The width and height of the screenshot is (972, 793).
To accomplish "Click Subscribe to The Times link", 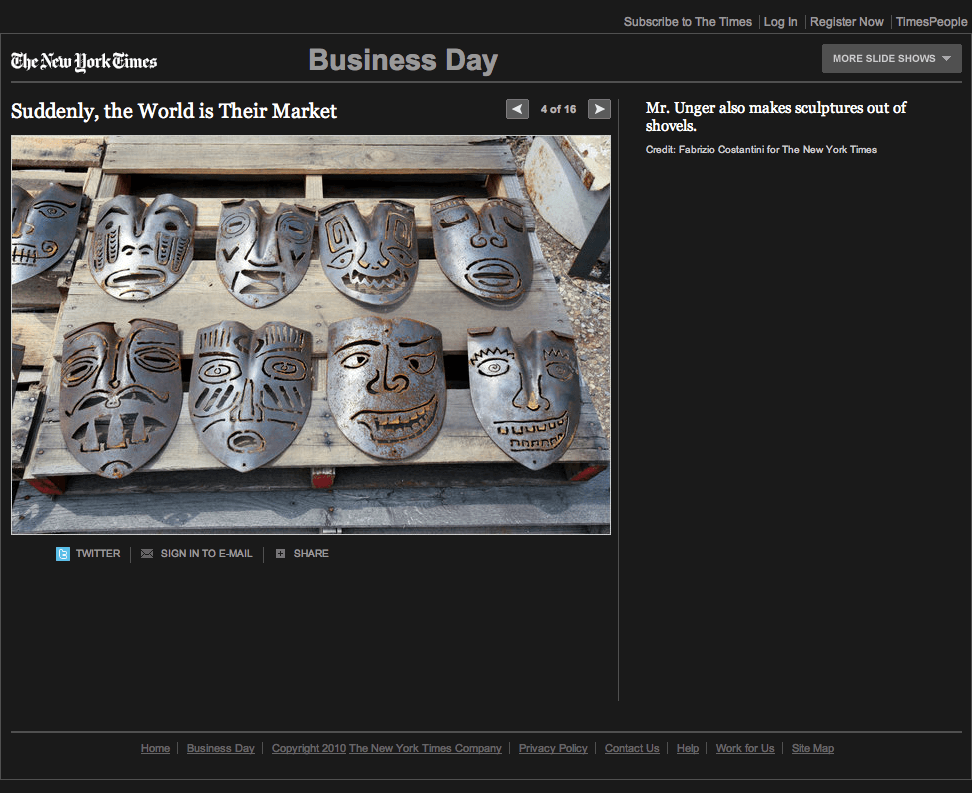I will 688,22.
